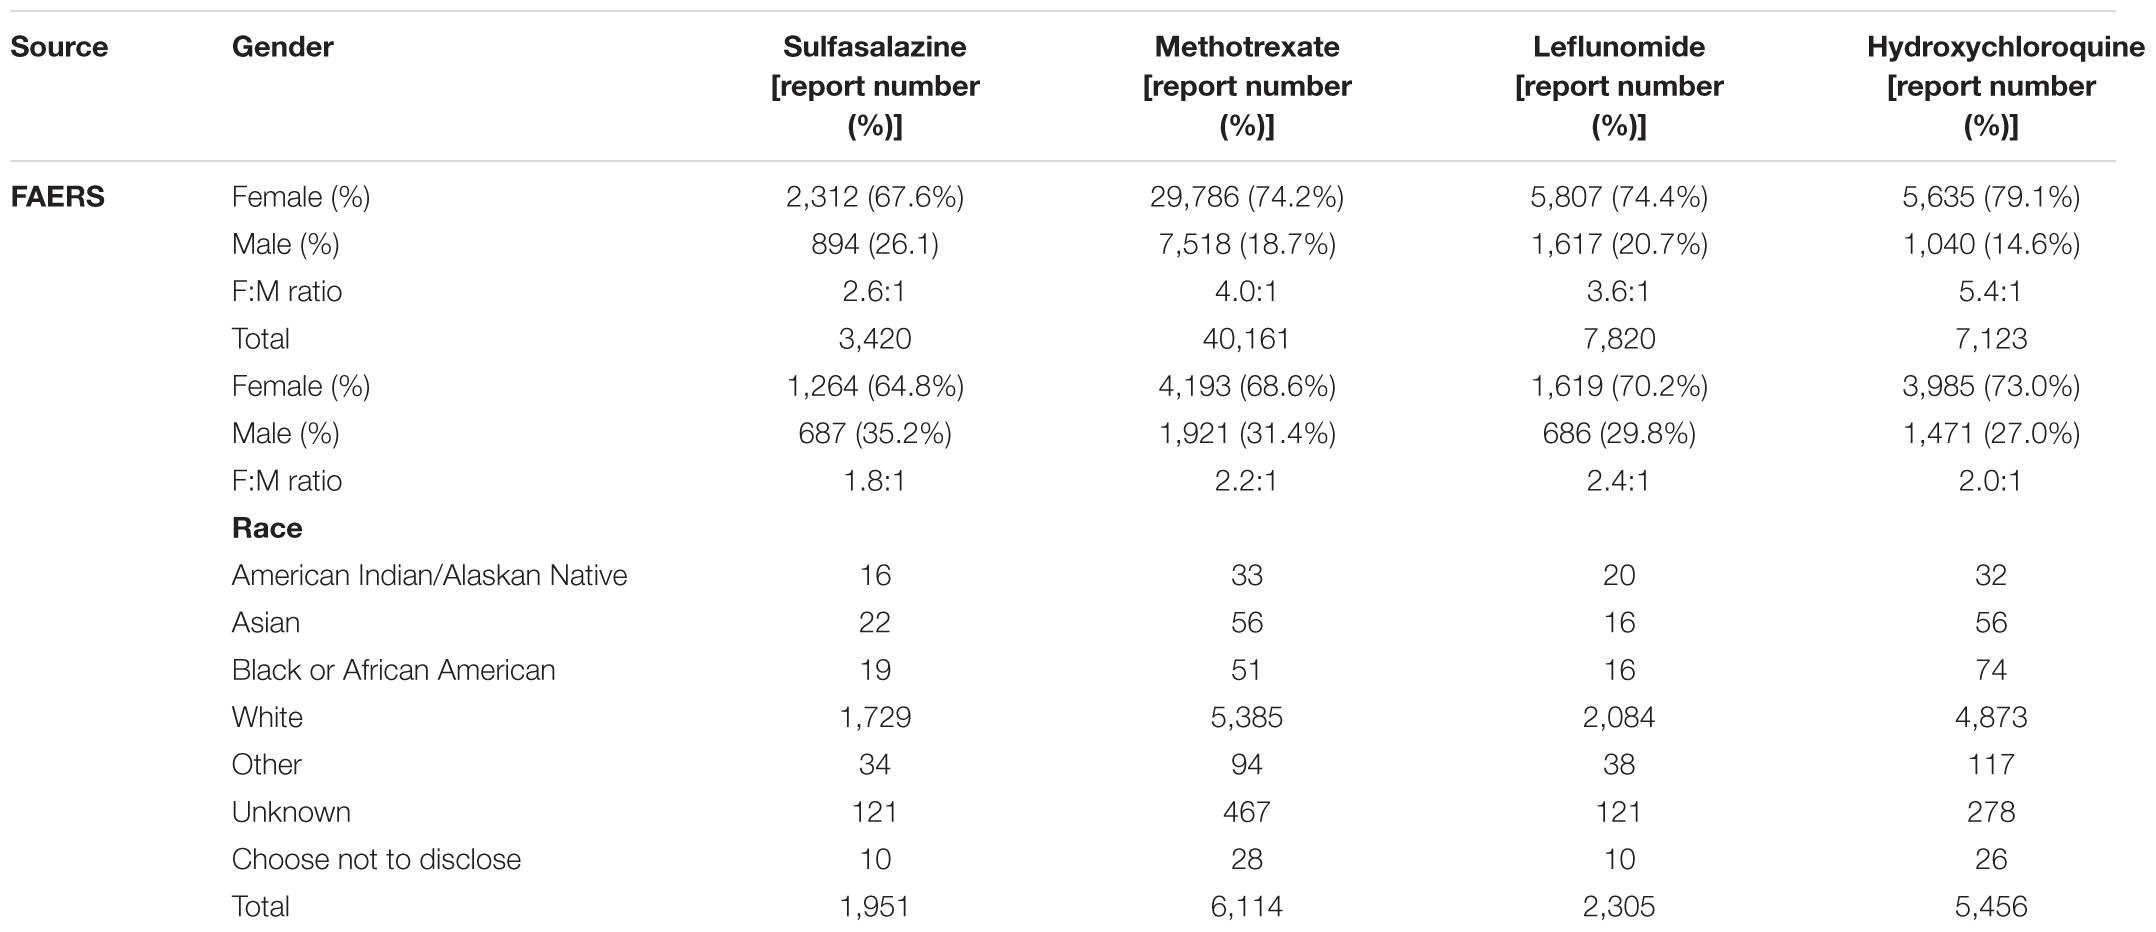The width and height of the screenshot is (2156, 932).
Task: Select the American Indian/Alaskan Native row label
Action: point(429,575)
